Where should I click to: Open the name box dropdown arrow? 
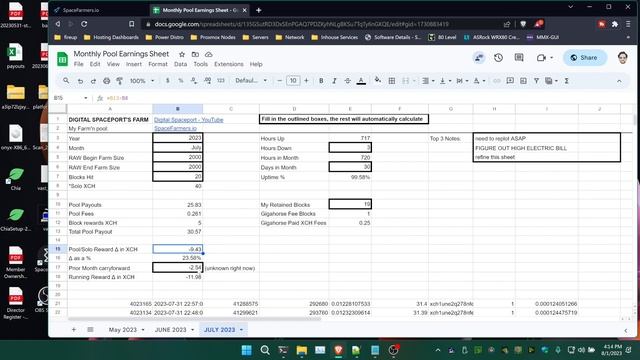(86, 98)
